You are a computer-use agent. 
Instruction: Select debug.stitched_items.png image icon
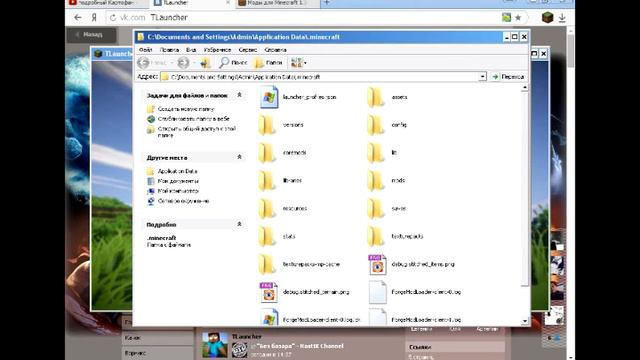(x=377, y=264)
